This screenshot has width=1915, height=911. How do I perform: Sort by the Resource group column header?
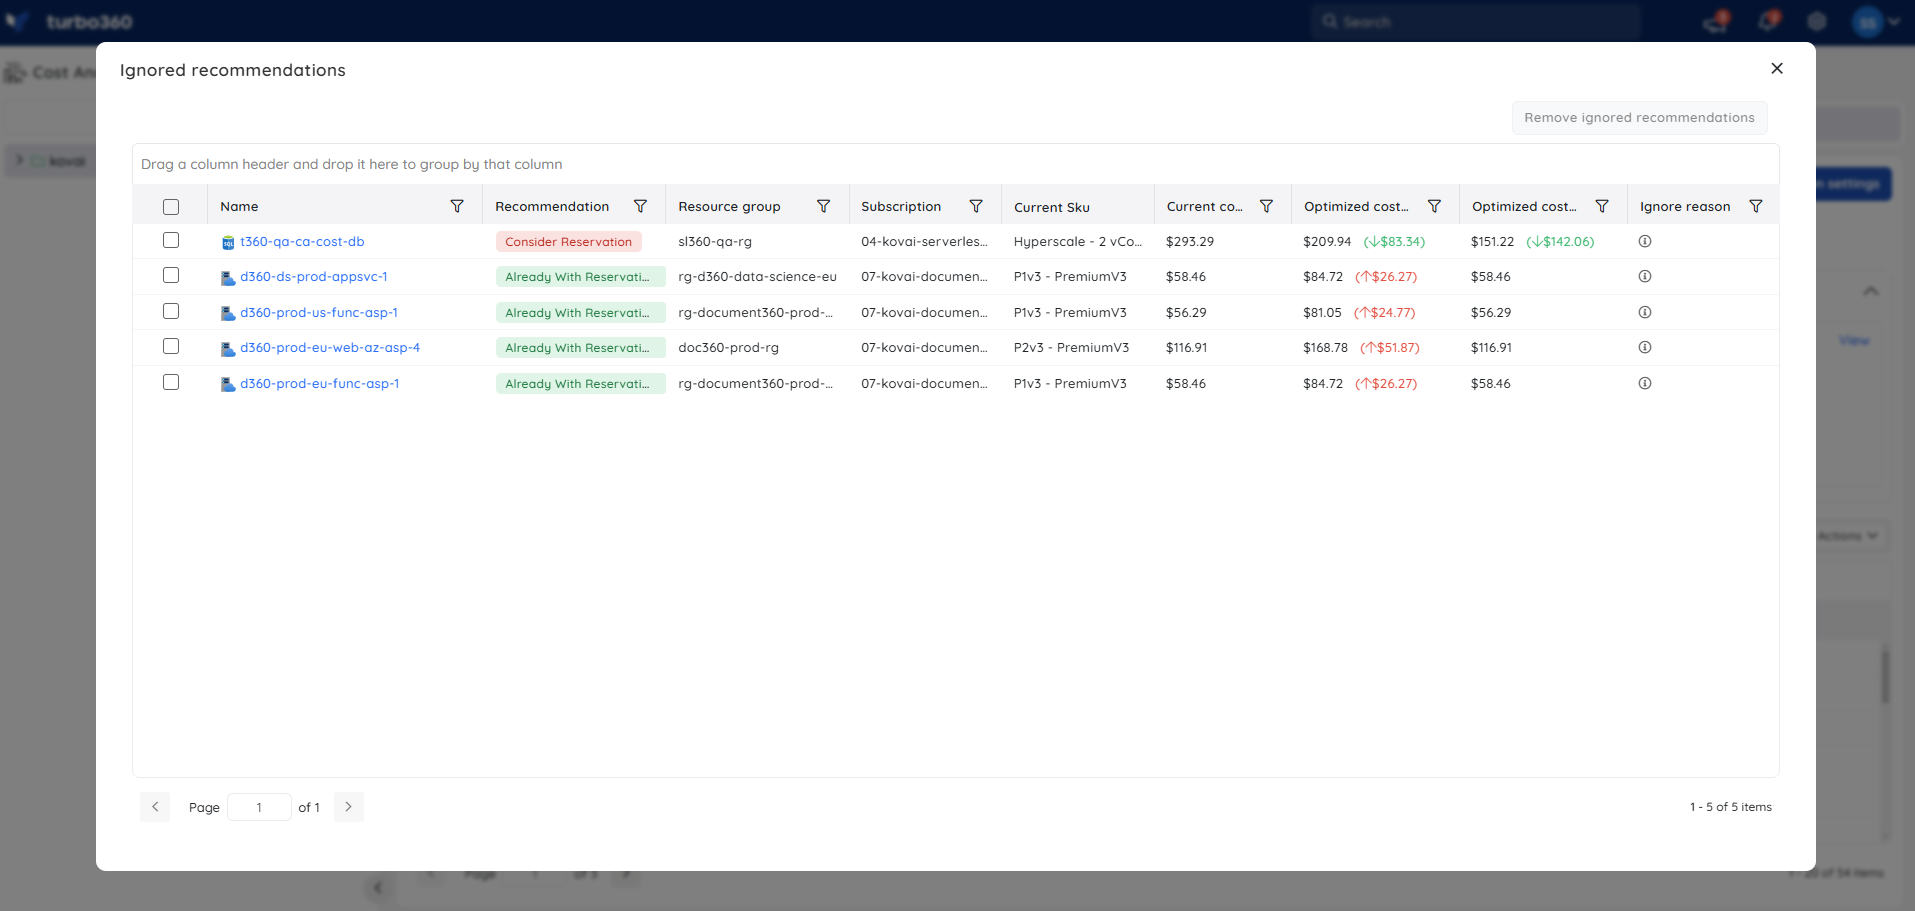(729, 206)
